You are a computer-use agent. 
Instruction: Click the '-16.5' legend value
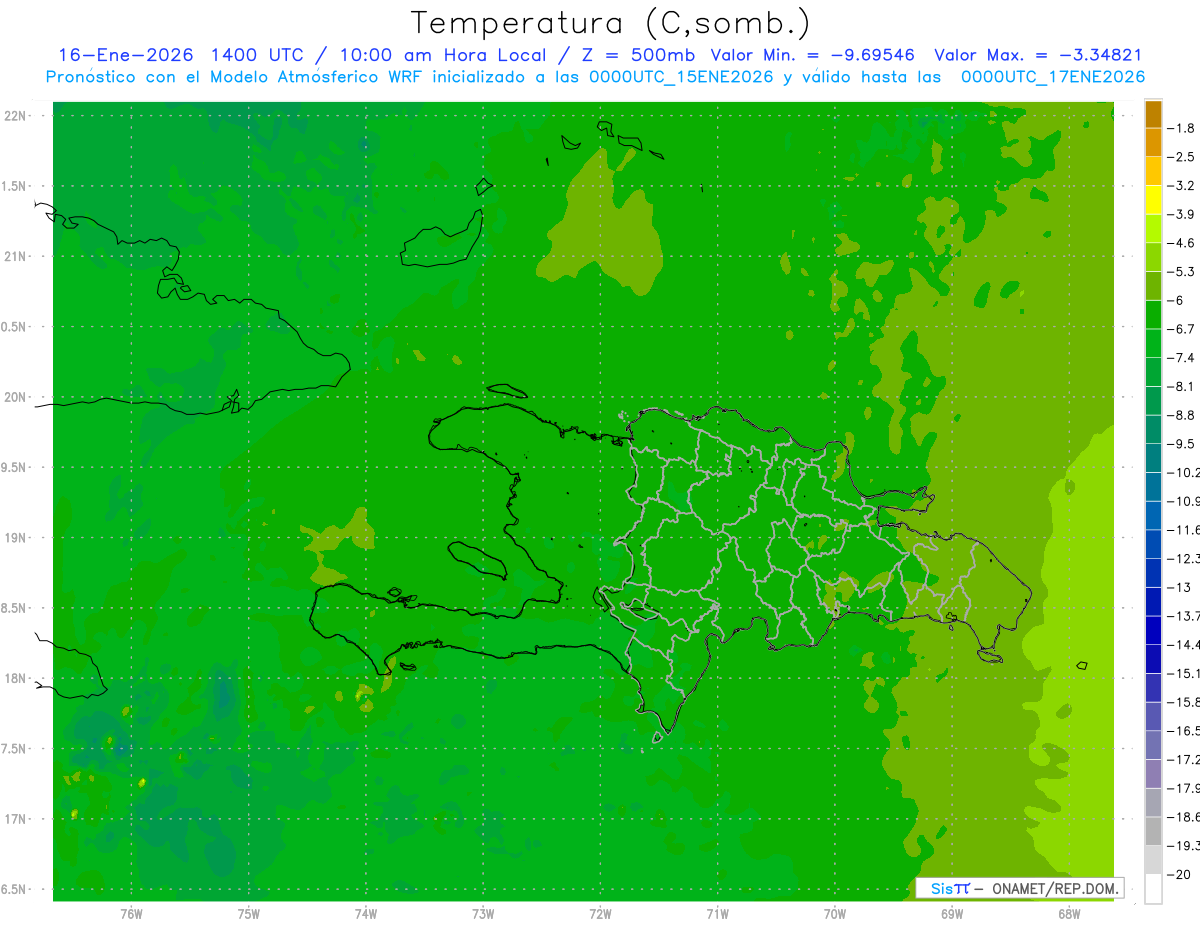[1183, 731]
